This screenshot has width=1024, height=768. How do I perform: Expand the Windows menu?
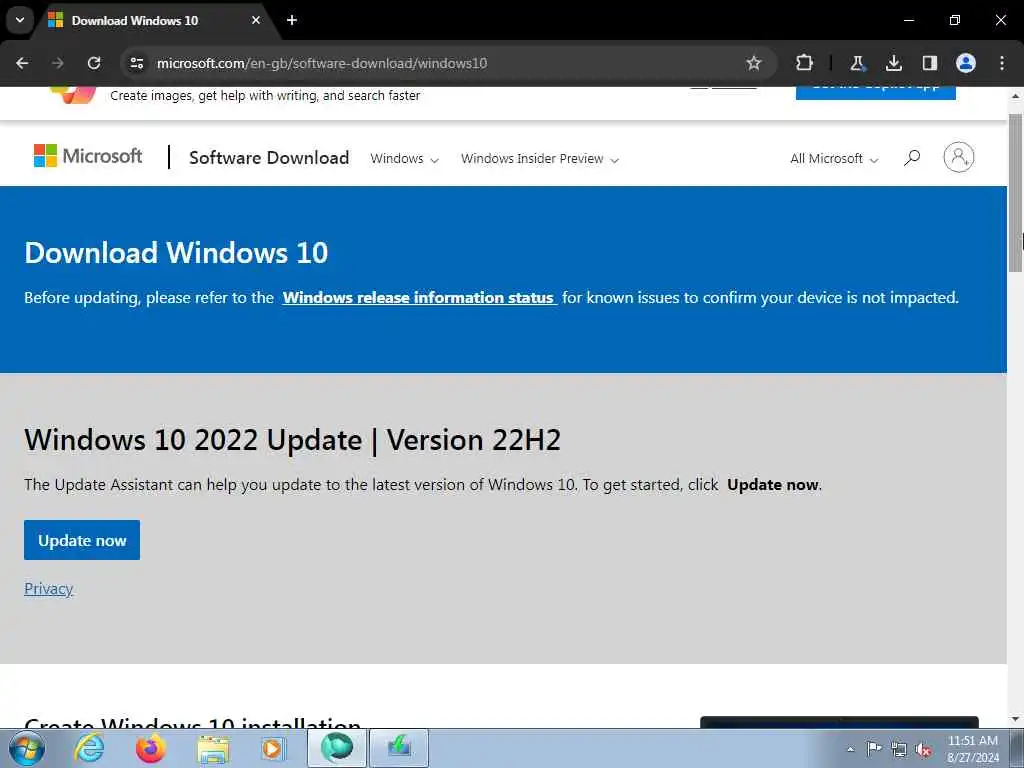click(404, 159)
